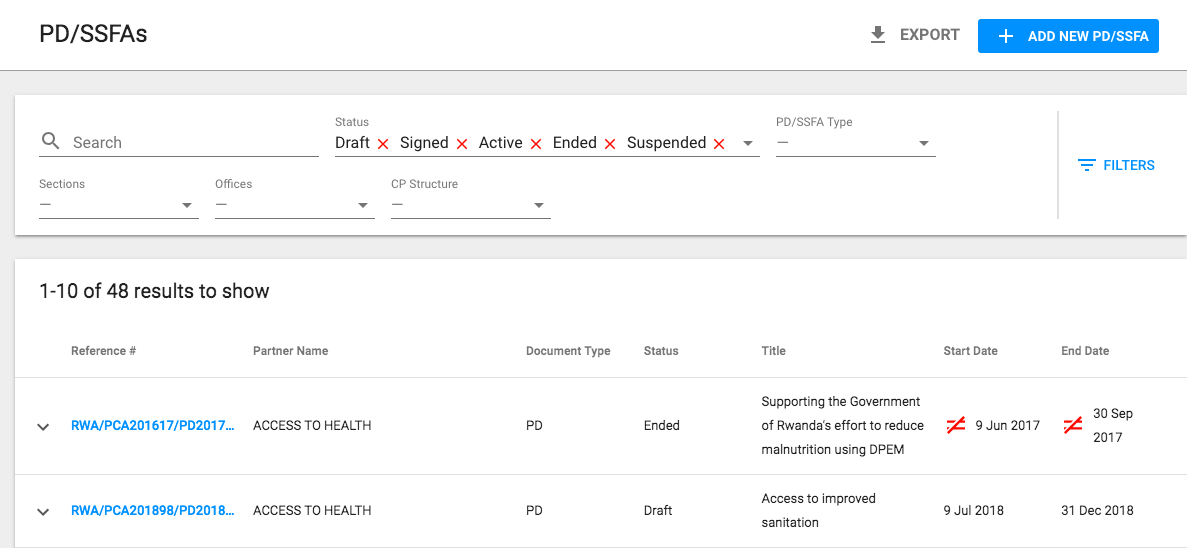Open the Sections dropdown
This screenshot has width=1187, height=548.
[119, 205]
